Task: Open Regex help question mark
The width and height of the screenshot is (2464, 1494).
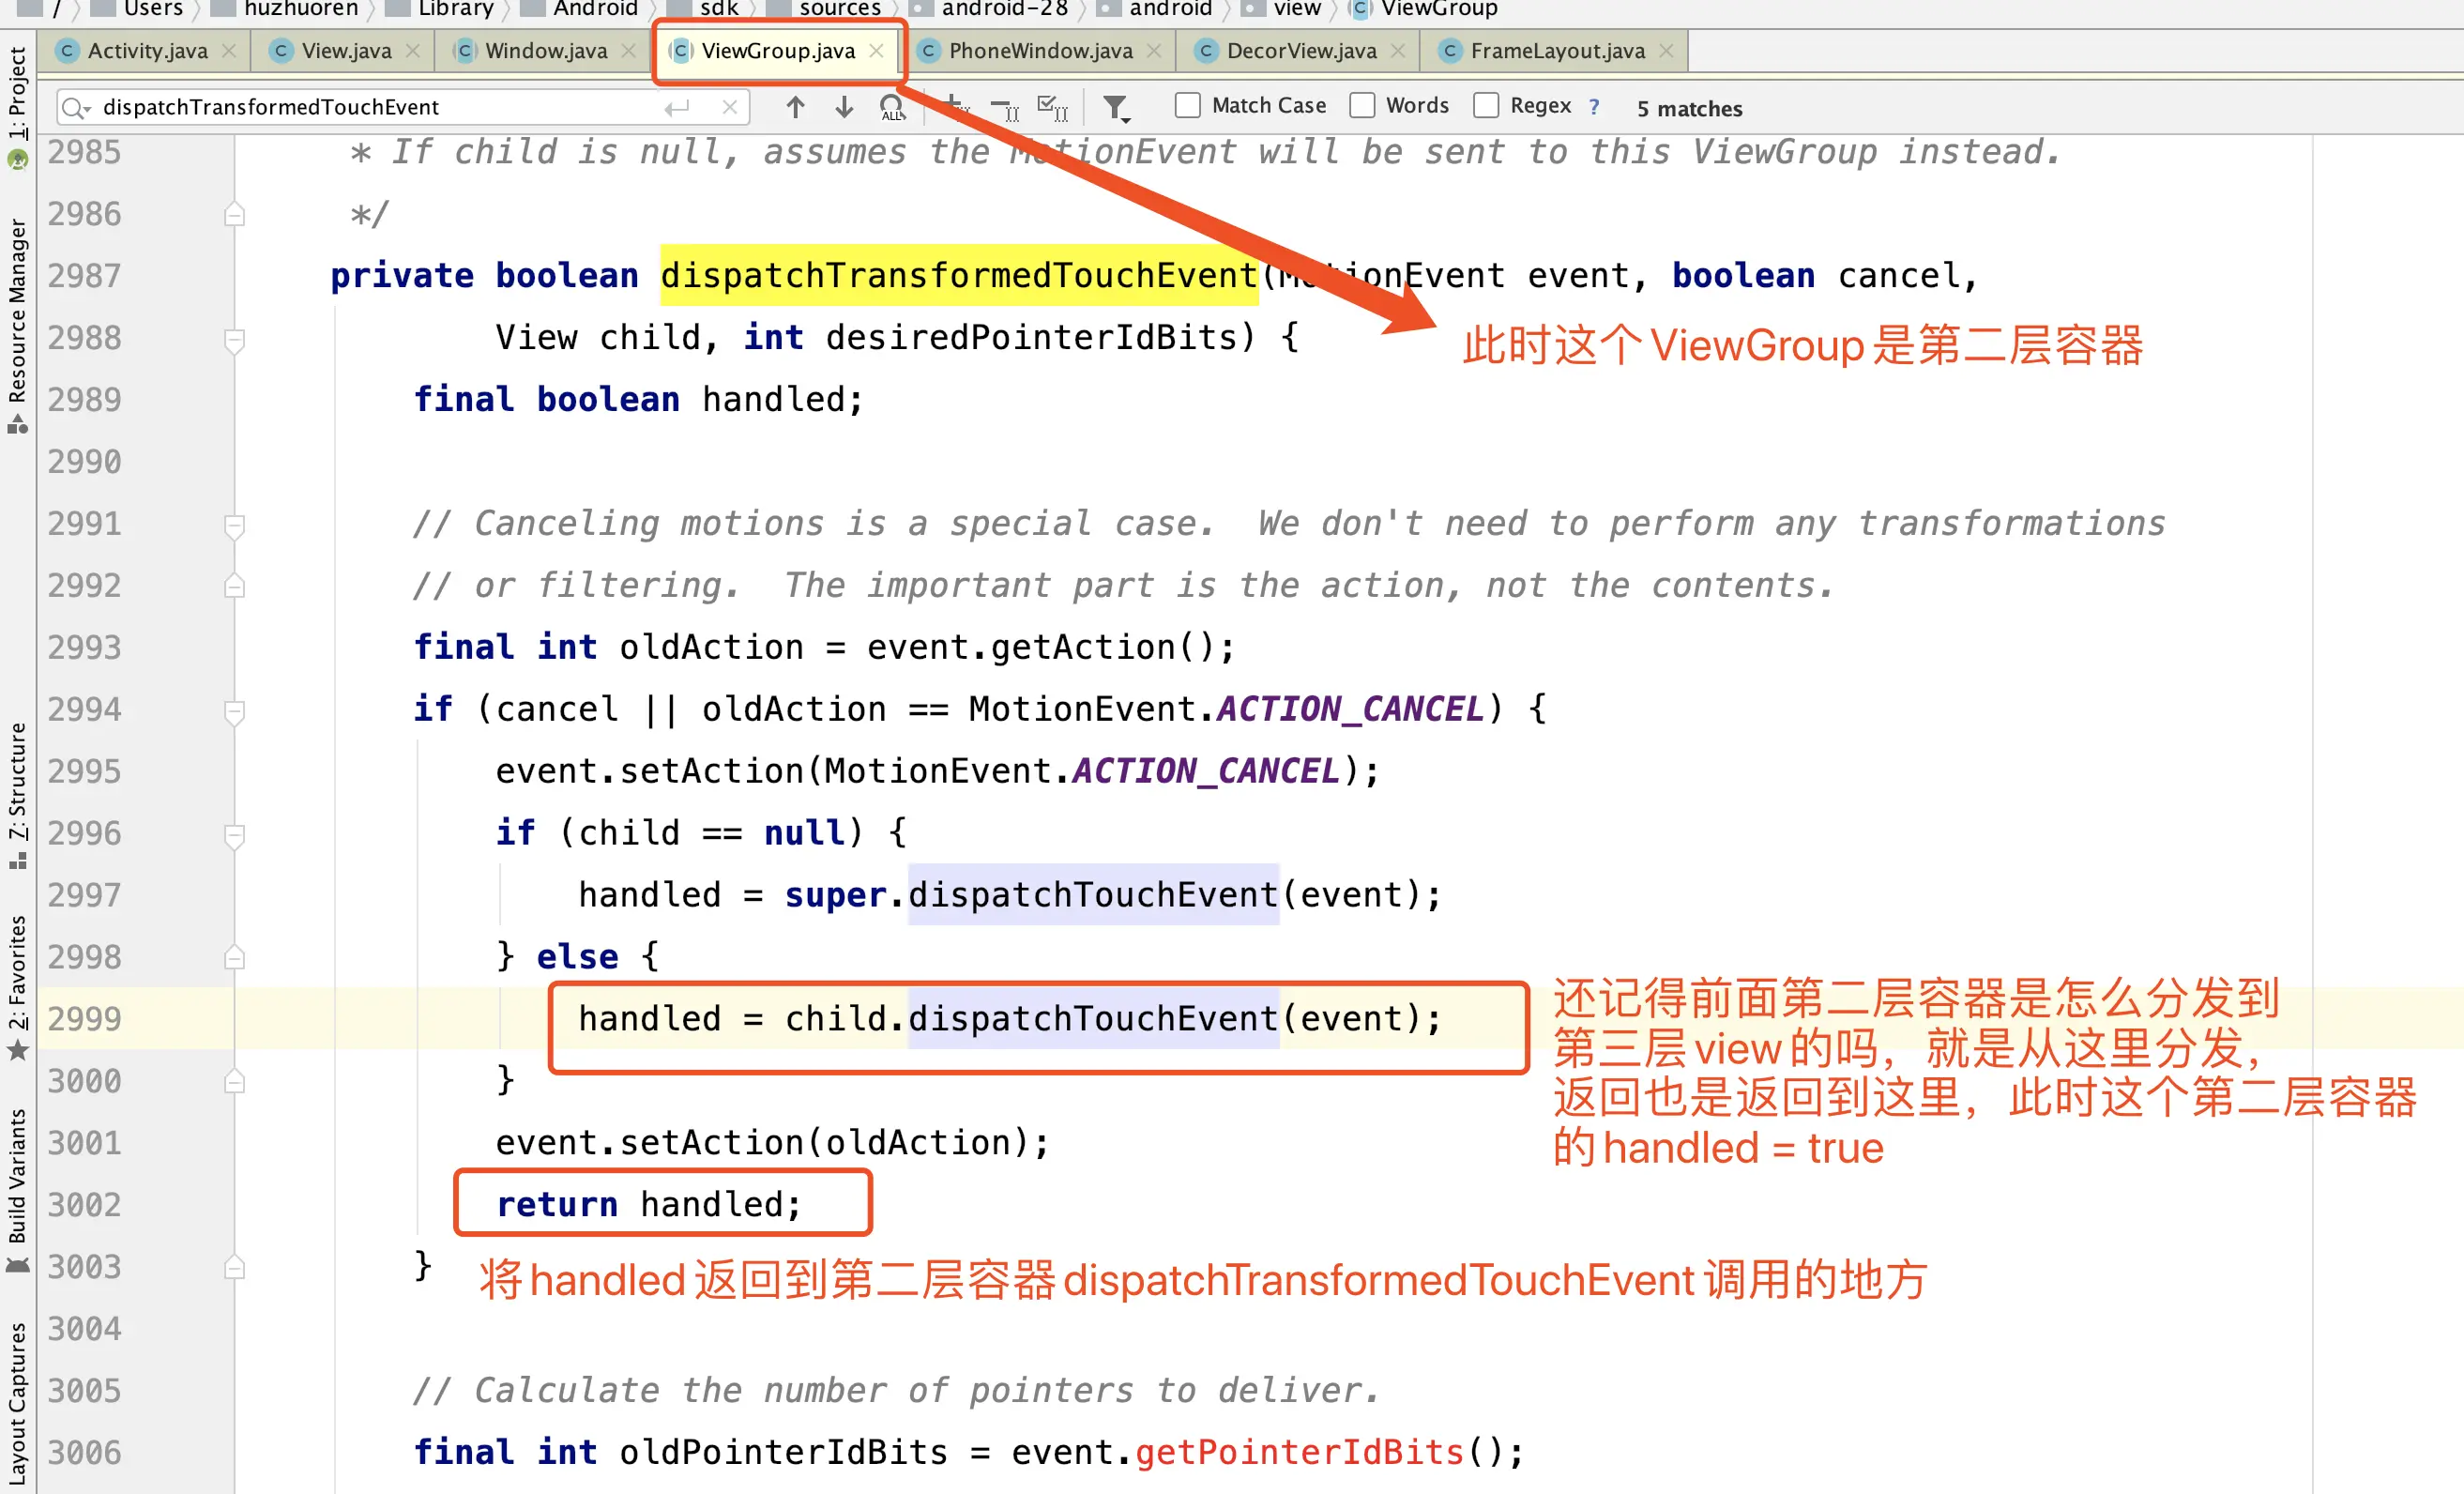Action: click(1594, 107)
